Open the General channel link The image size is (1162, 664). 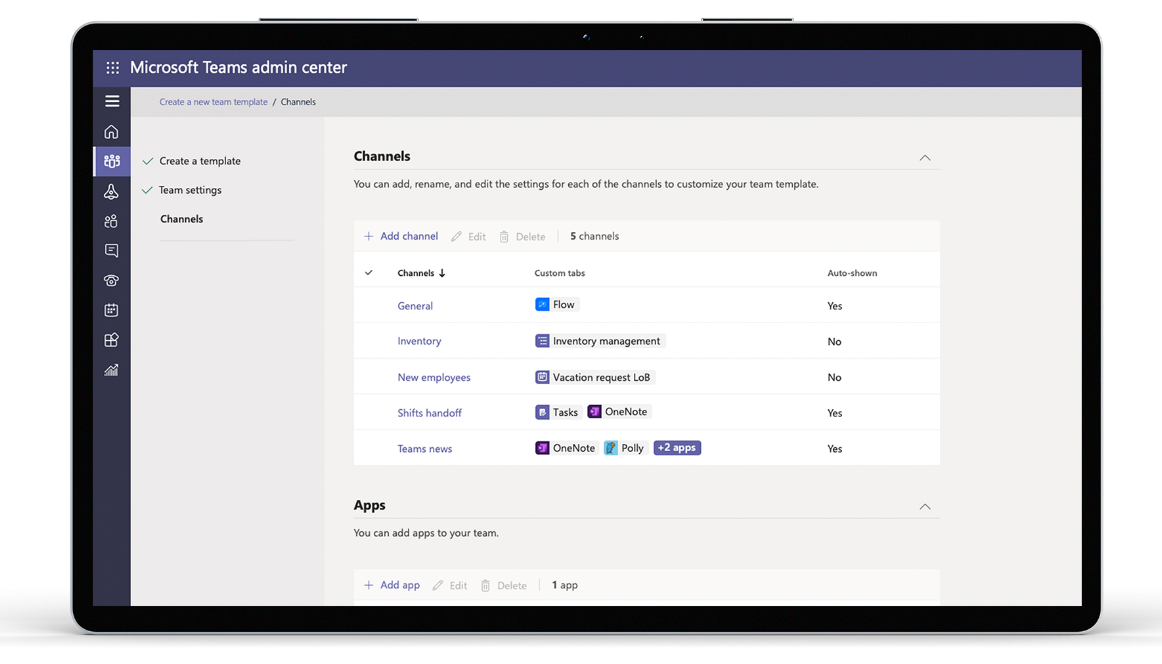click(415, 305)
